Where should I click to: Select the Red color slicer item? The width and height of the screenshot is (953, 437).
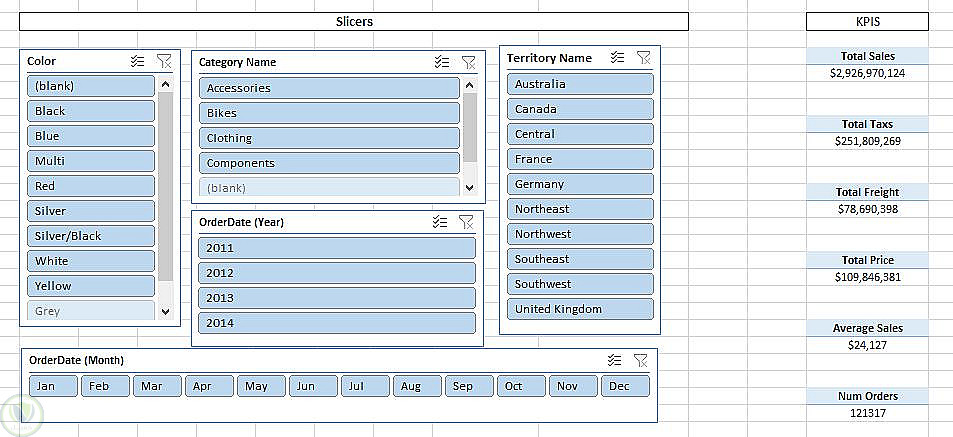click(x=91, y=186)
